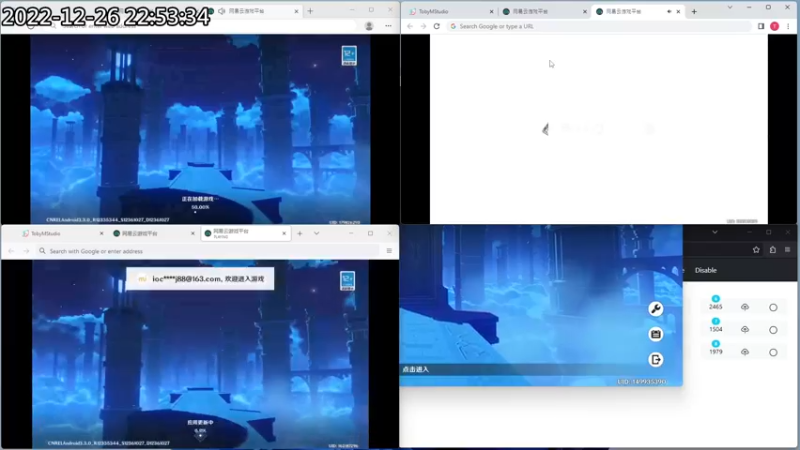Screen dimensions: 800x450
Task: Open profile icon in top-left browser window
Action: click(x=369, y=26)
